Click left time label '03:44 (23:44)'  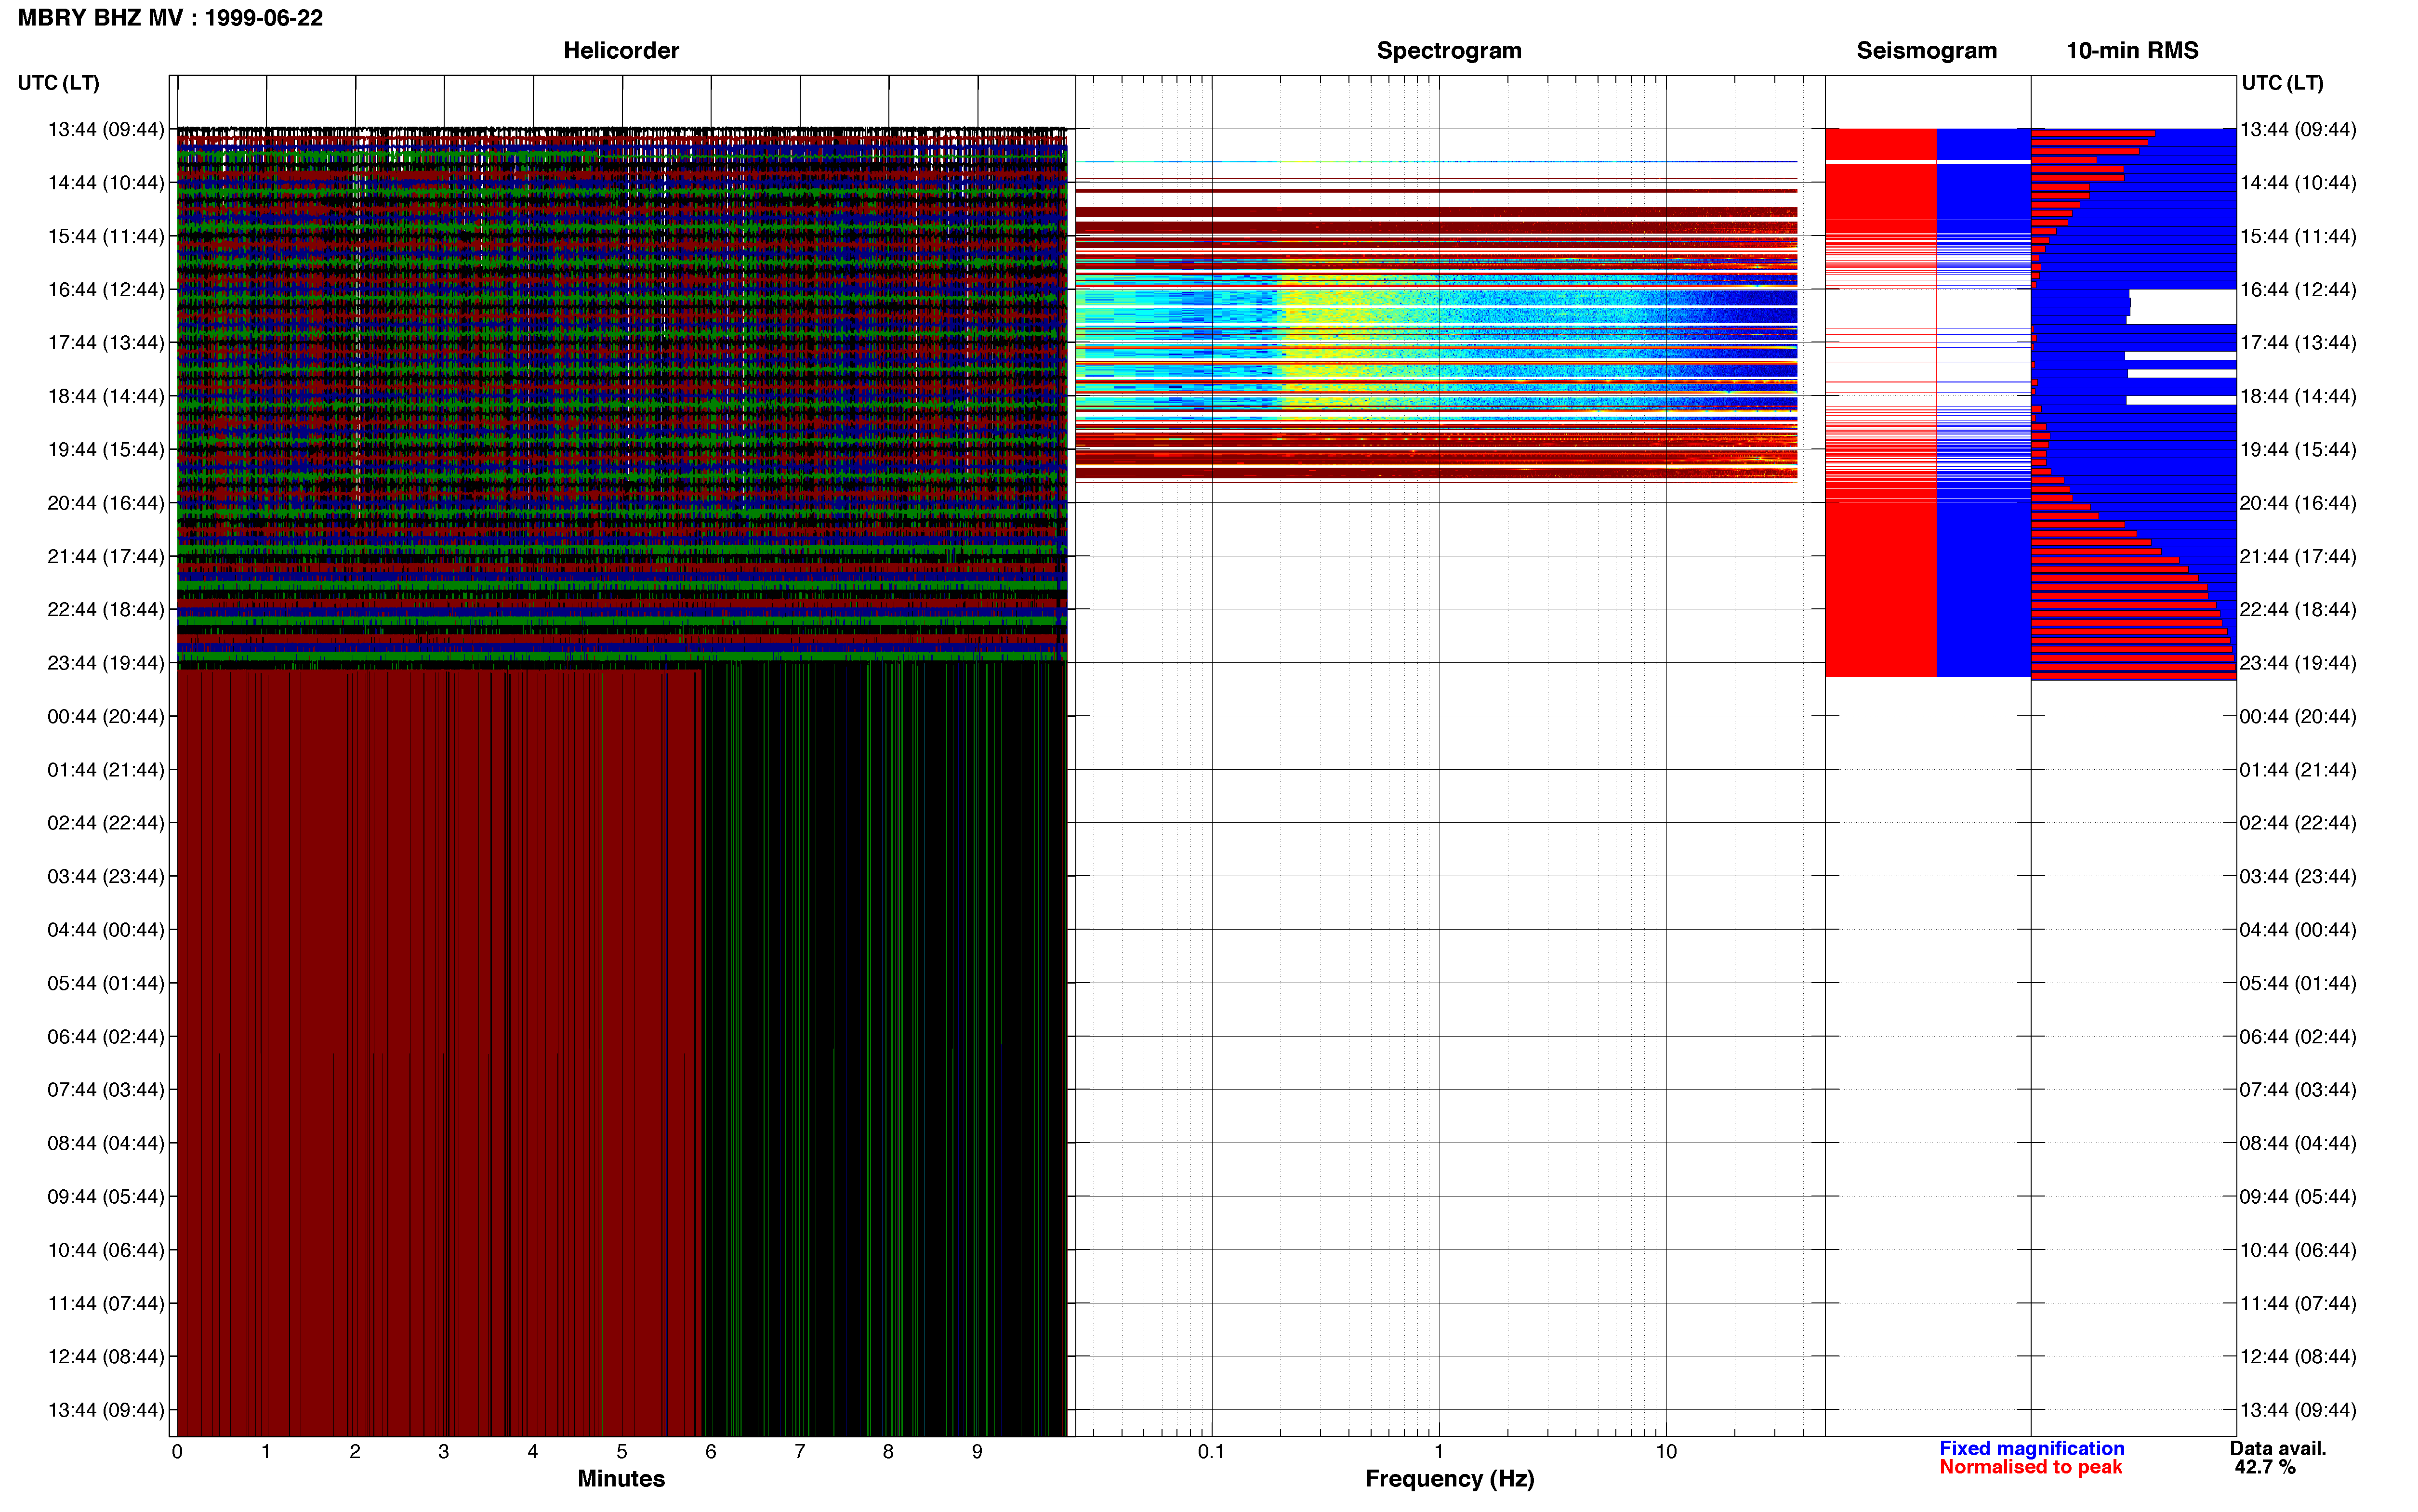click(106, 876)
